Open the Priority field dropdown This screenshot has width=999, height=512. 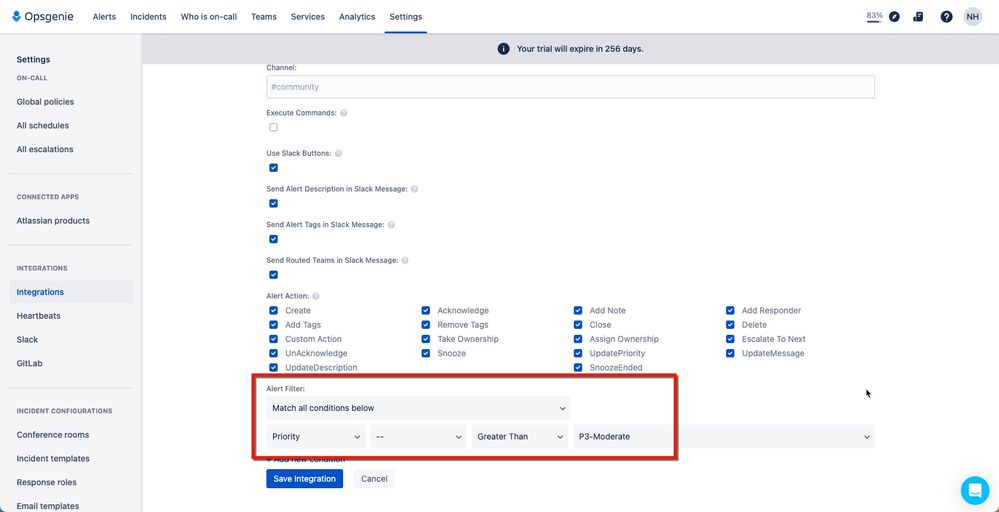coord(316,437)
